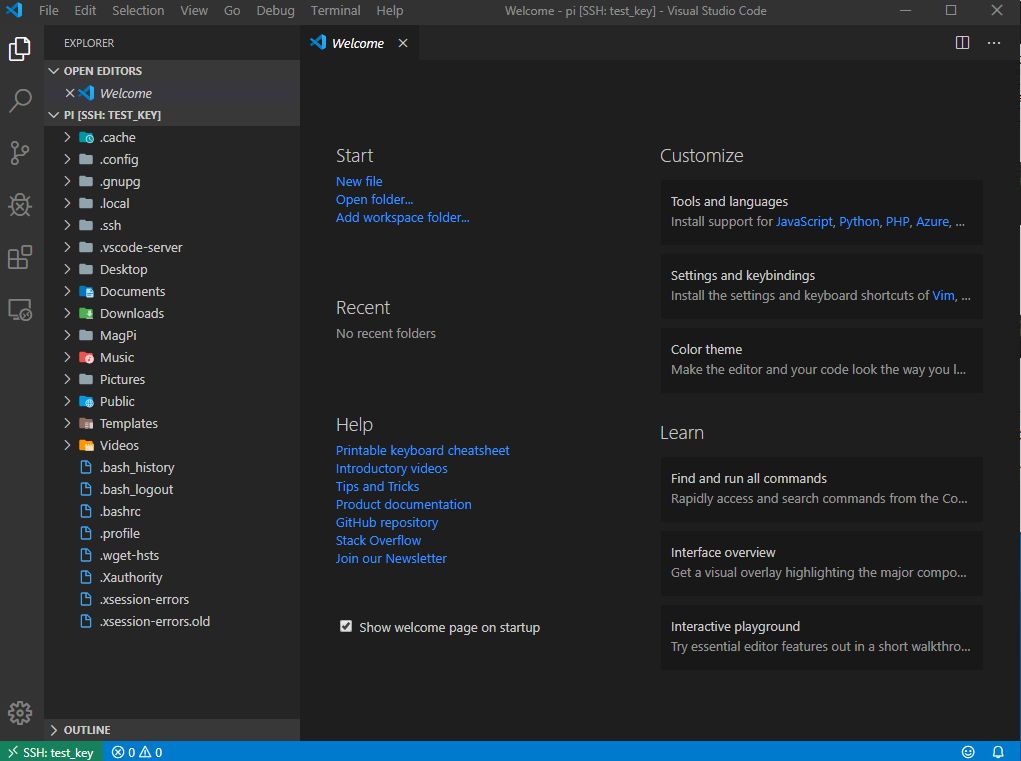Open the Debug view bug icon
Viewport: 1021px width, 761px height.
click(20, 205)
